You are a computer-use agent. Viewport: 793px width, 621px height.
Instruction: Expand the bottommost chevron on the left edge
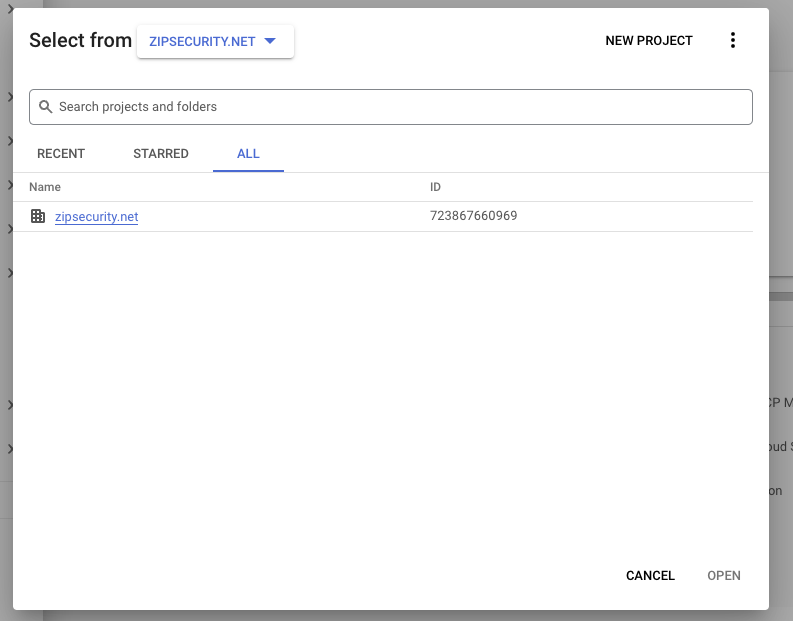(9, 449)
